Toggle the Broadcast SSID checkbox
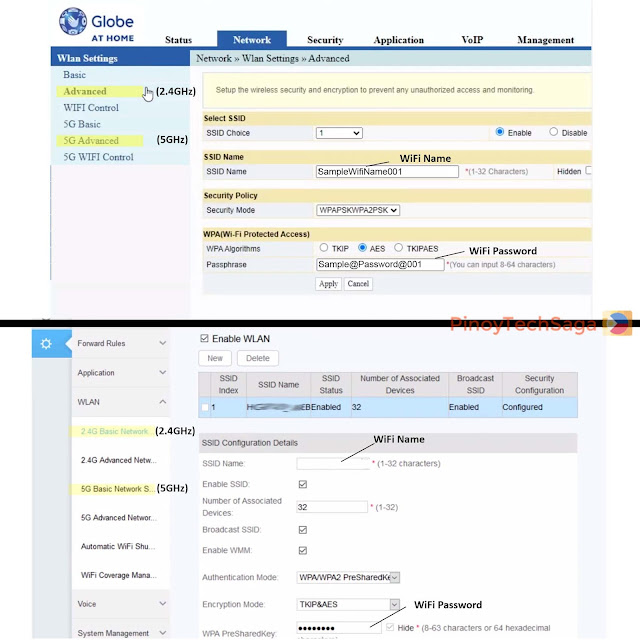The width and height of the screenshot is (640, 640). point(303,530)
